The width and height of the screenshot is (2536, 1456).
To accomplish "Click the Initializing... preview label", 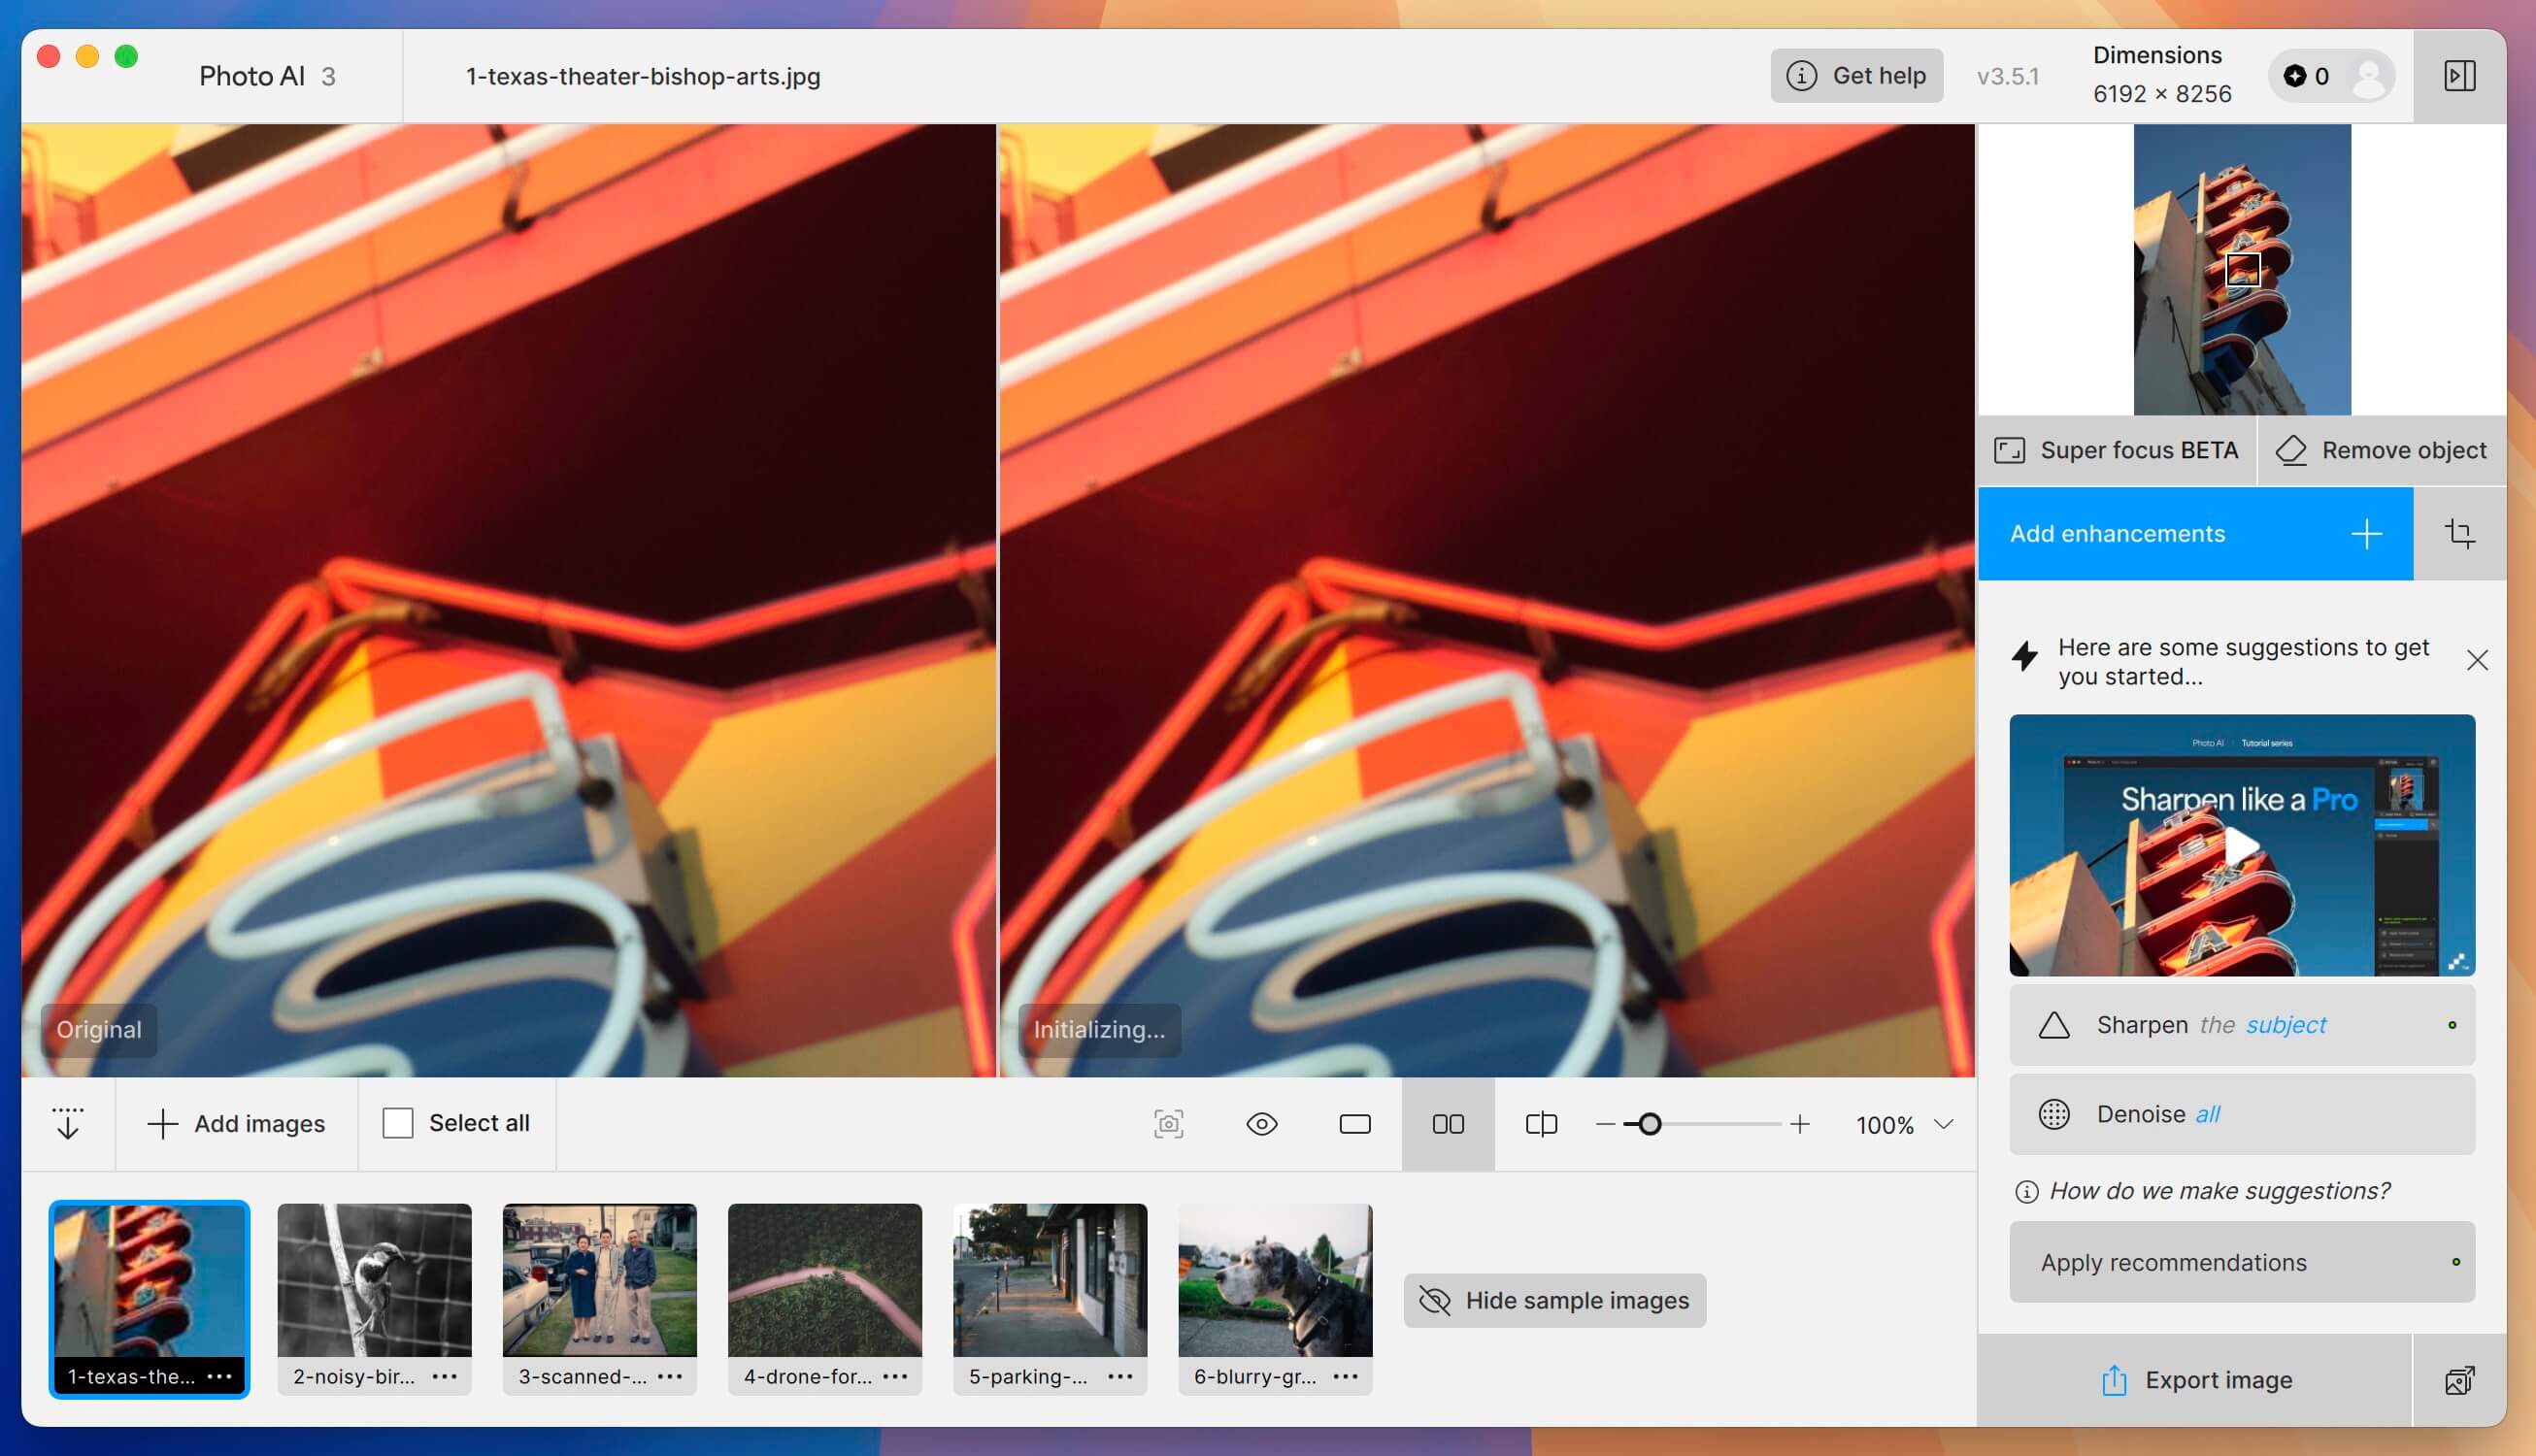I will pyautogui.click(x=1099, y=1030).
